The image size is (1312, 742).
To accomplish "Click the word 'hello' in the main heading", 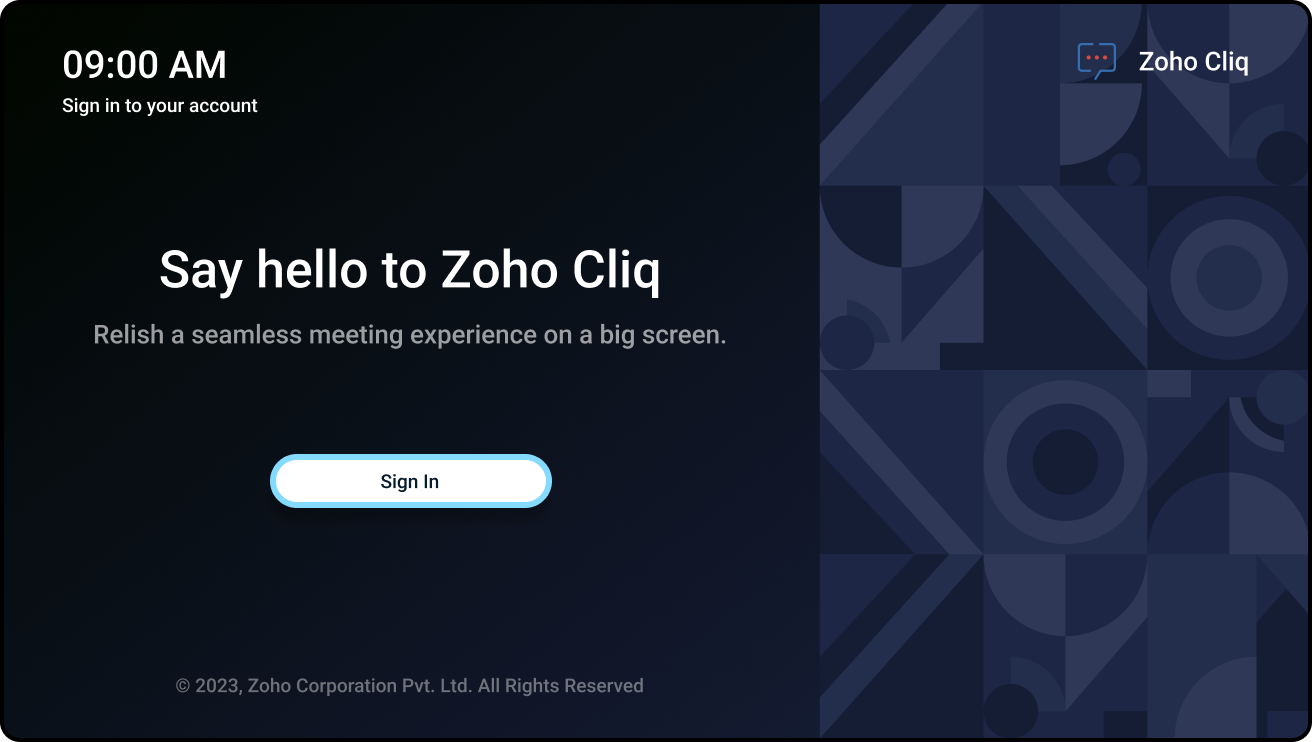I will [312, 270].
